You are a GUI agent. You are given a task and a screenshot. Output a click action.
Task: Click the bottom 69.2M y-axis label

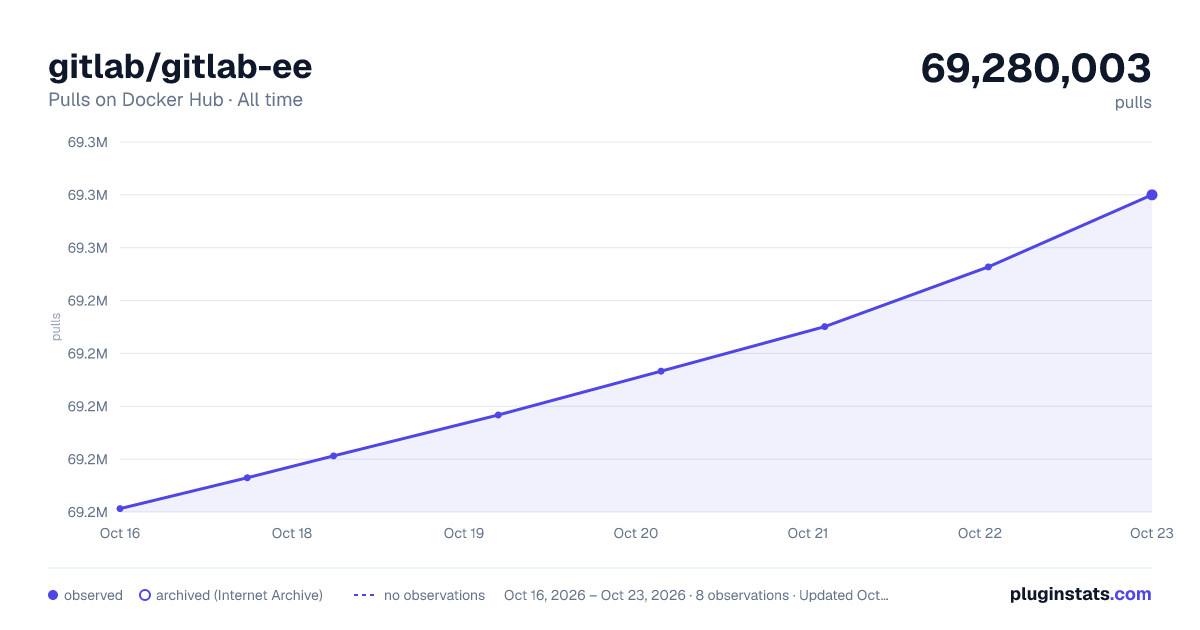coord(87,512)
